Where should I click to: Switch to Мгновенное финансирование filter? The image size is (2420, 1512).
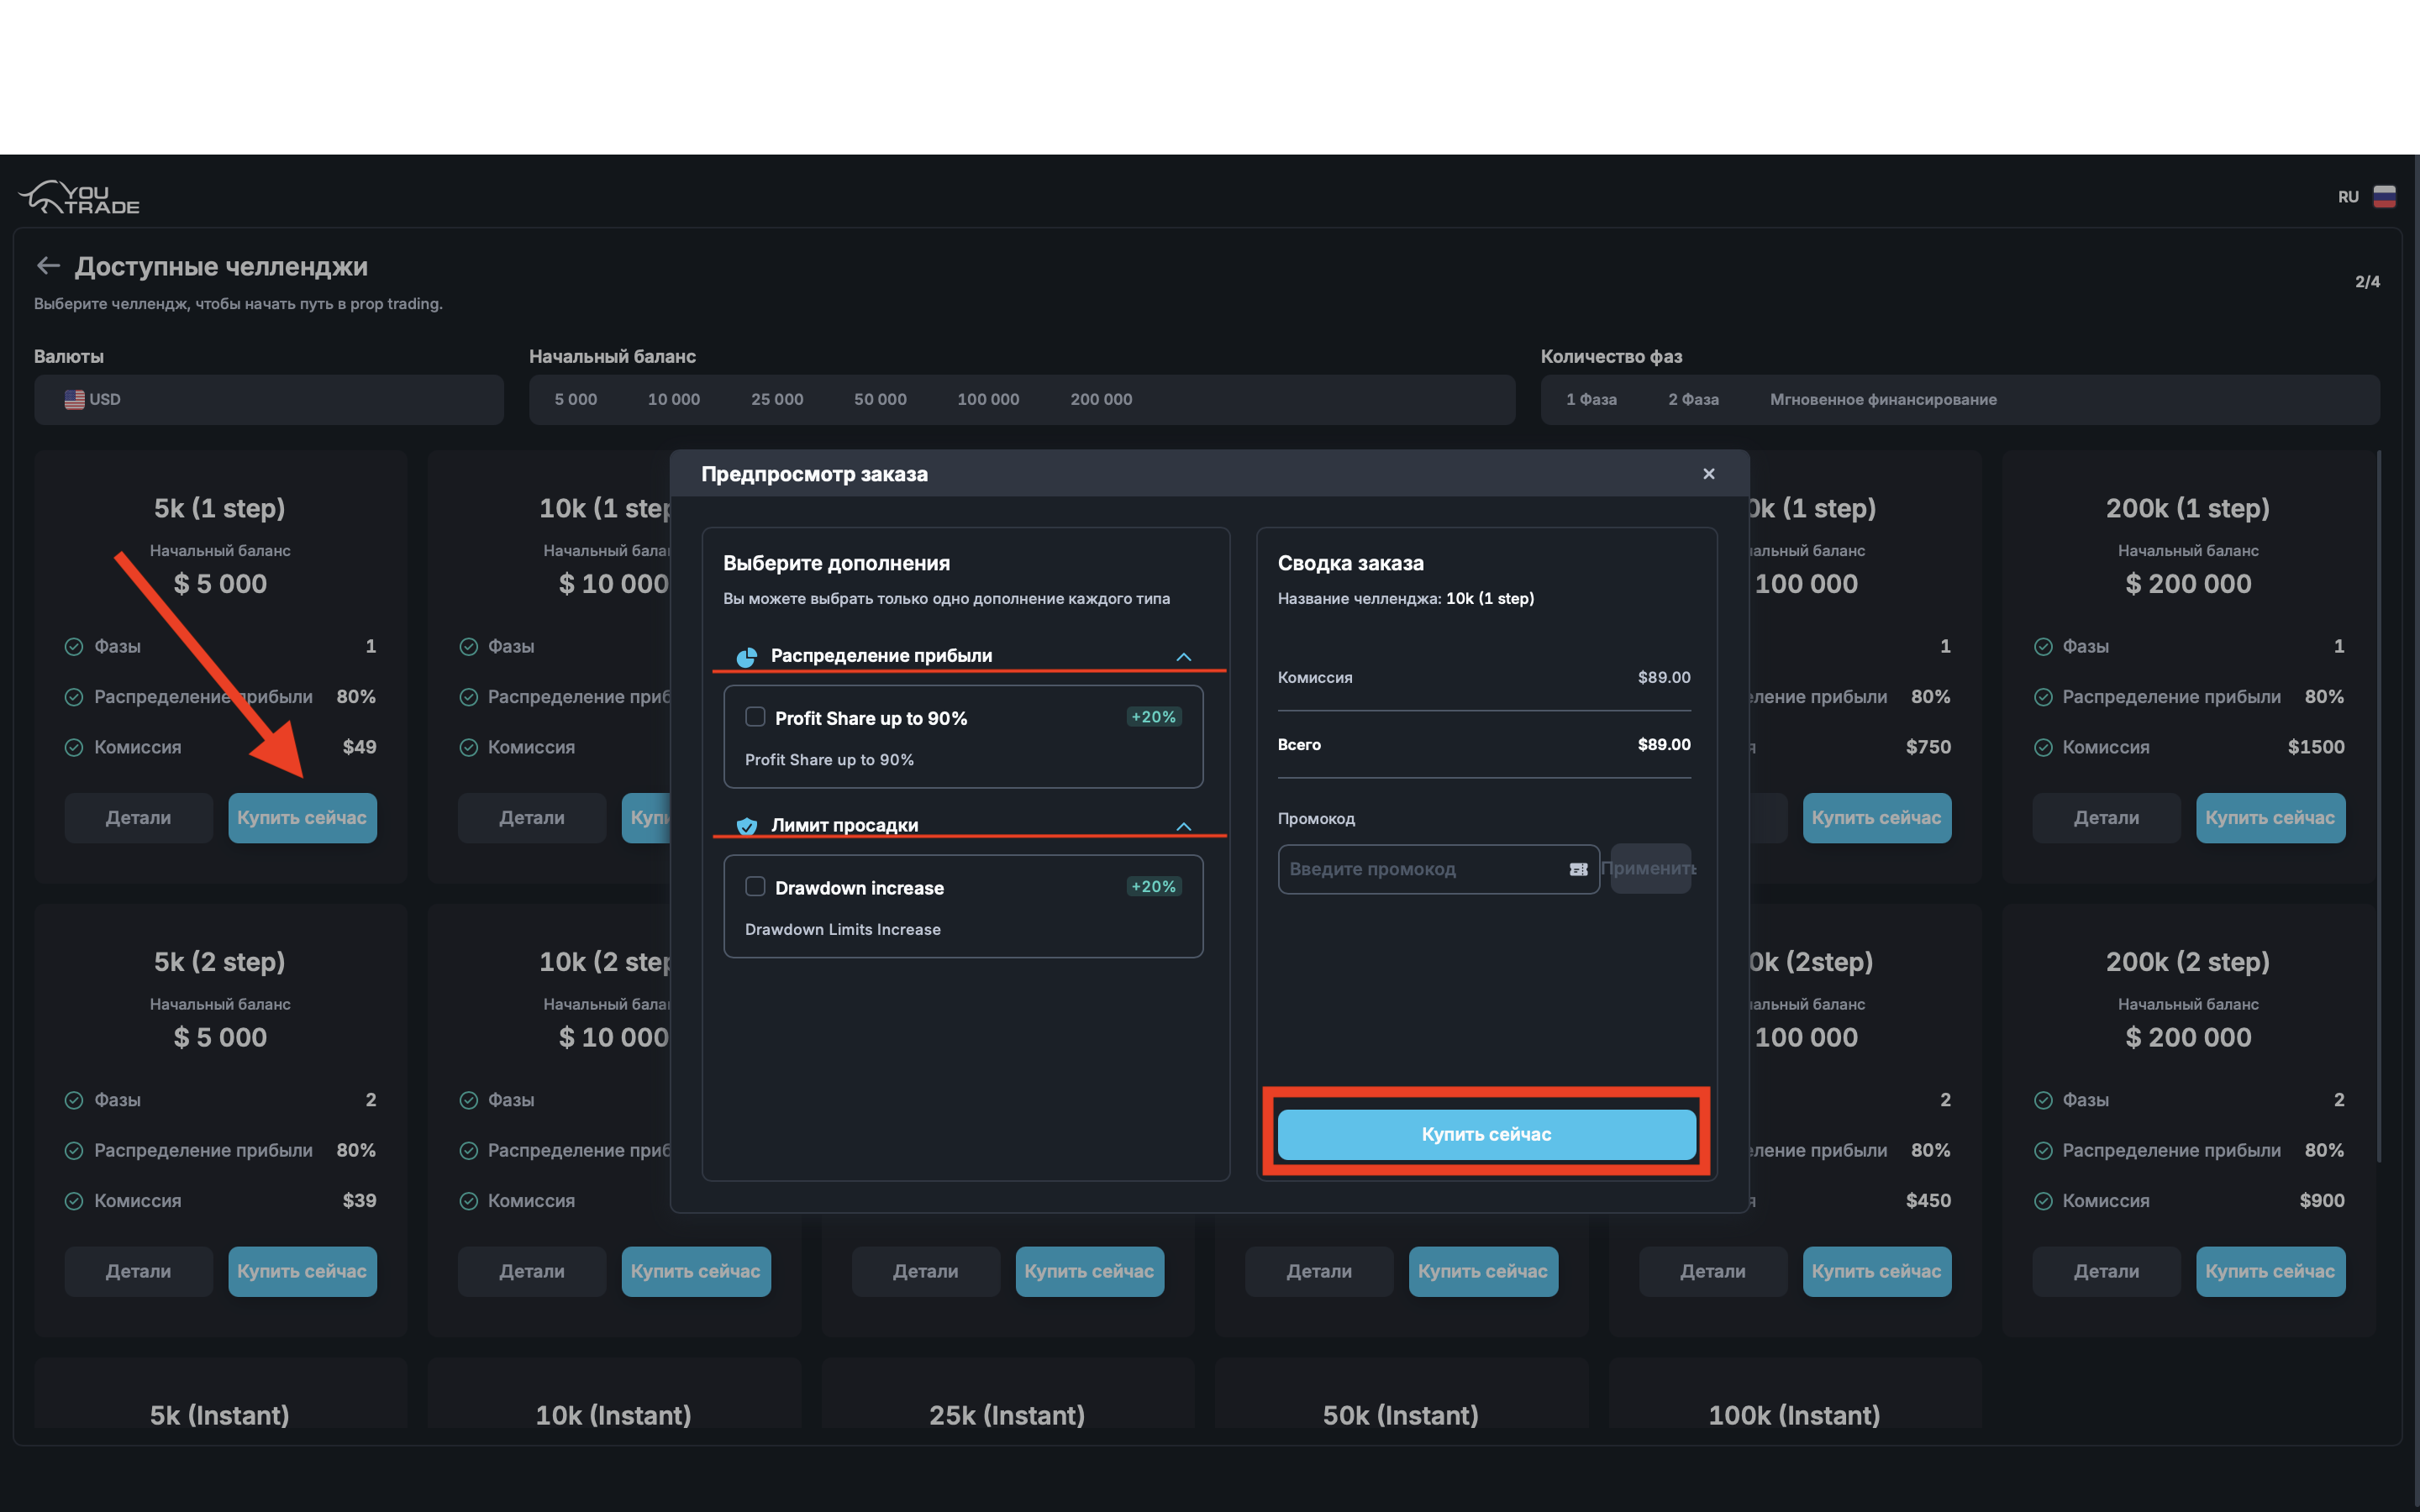1884,399
